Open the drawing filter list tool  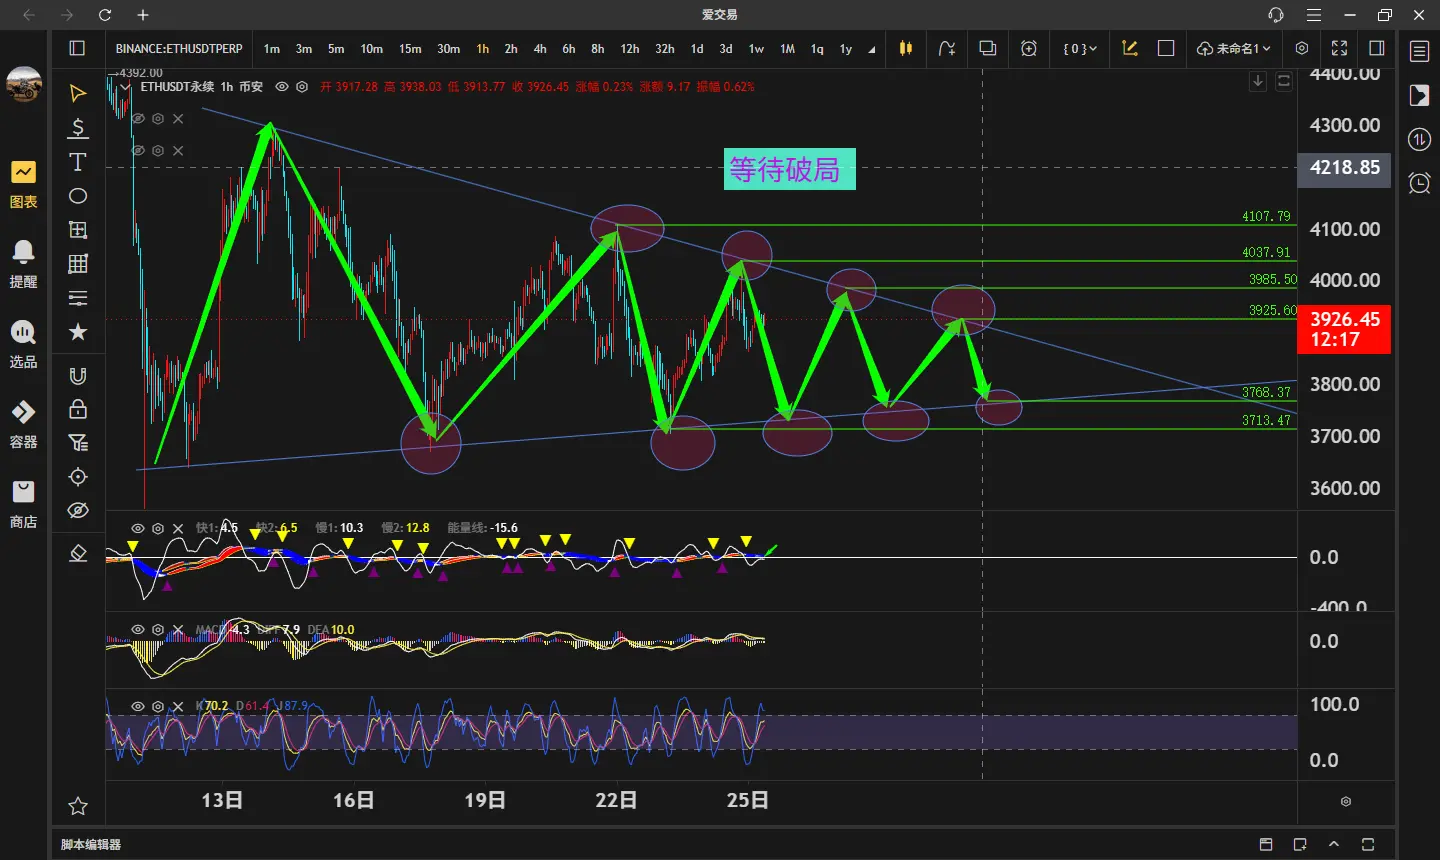tap(78, 443)
